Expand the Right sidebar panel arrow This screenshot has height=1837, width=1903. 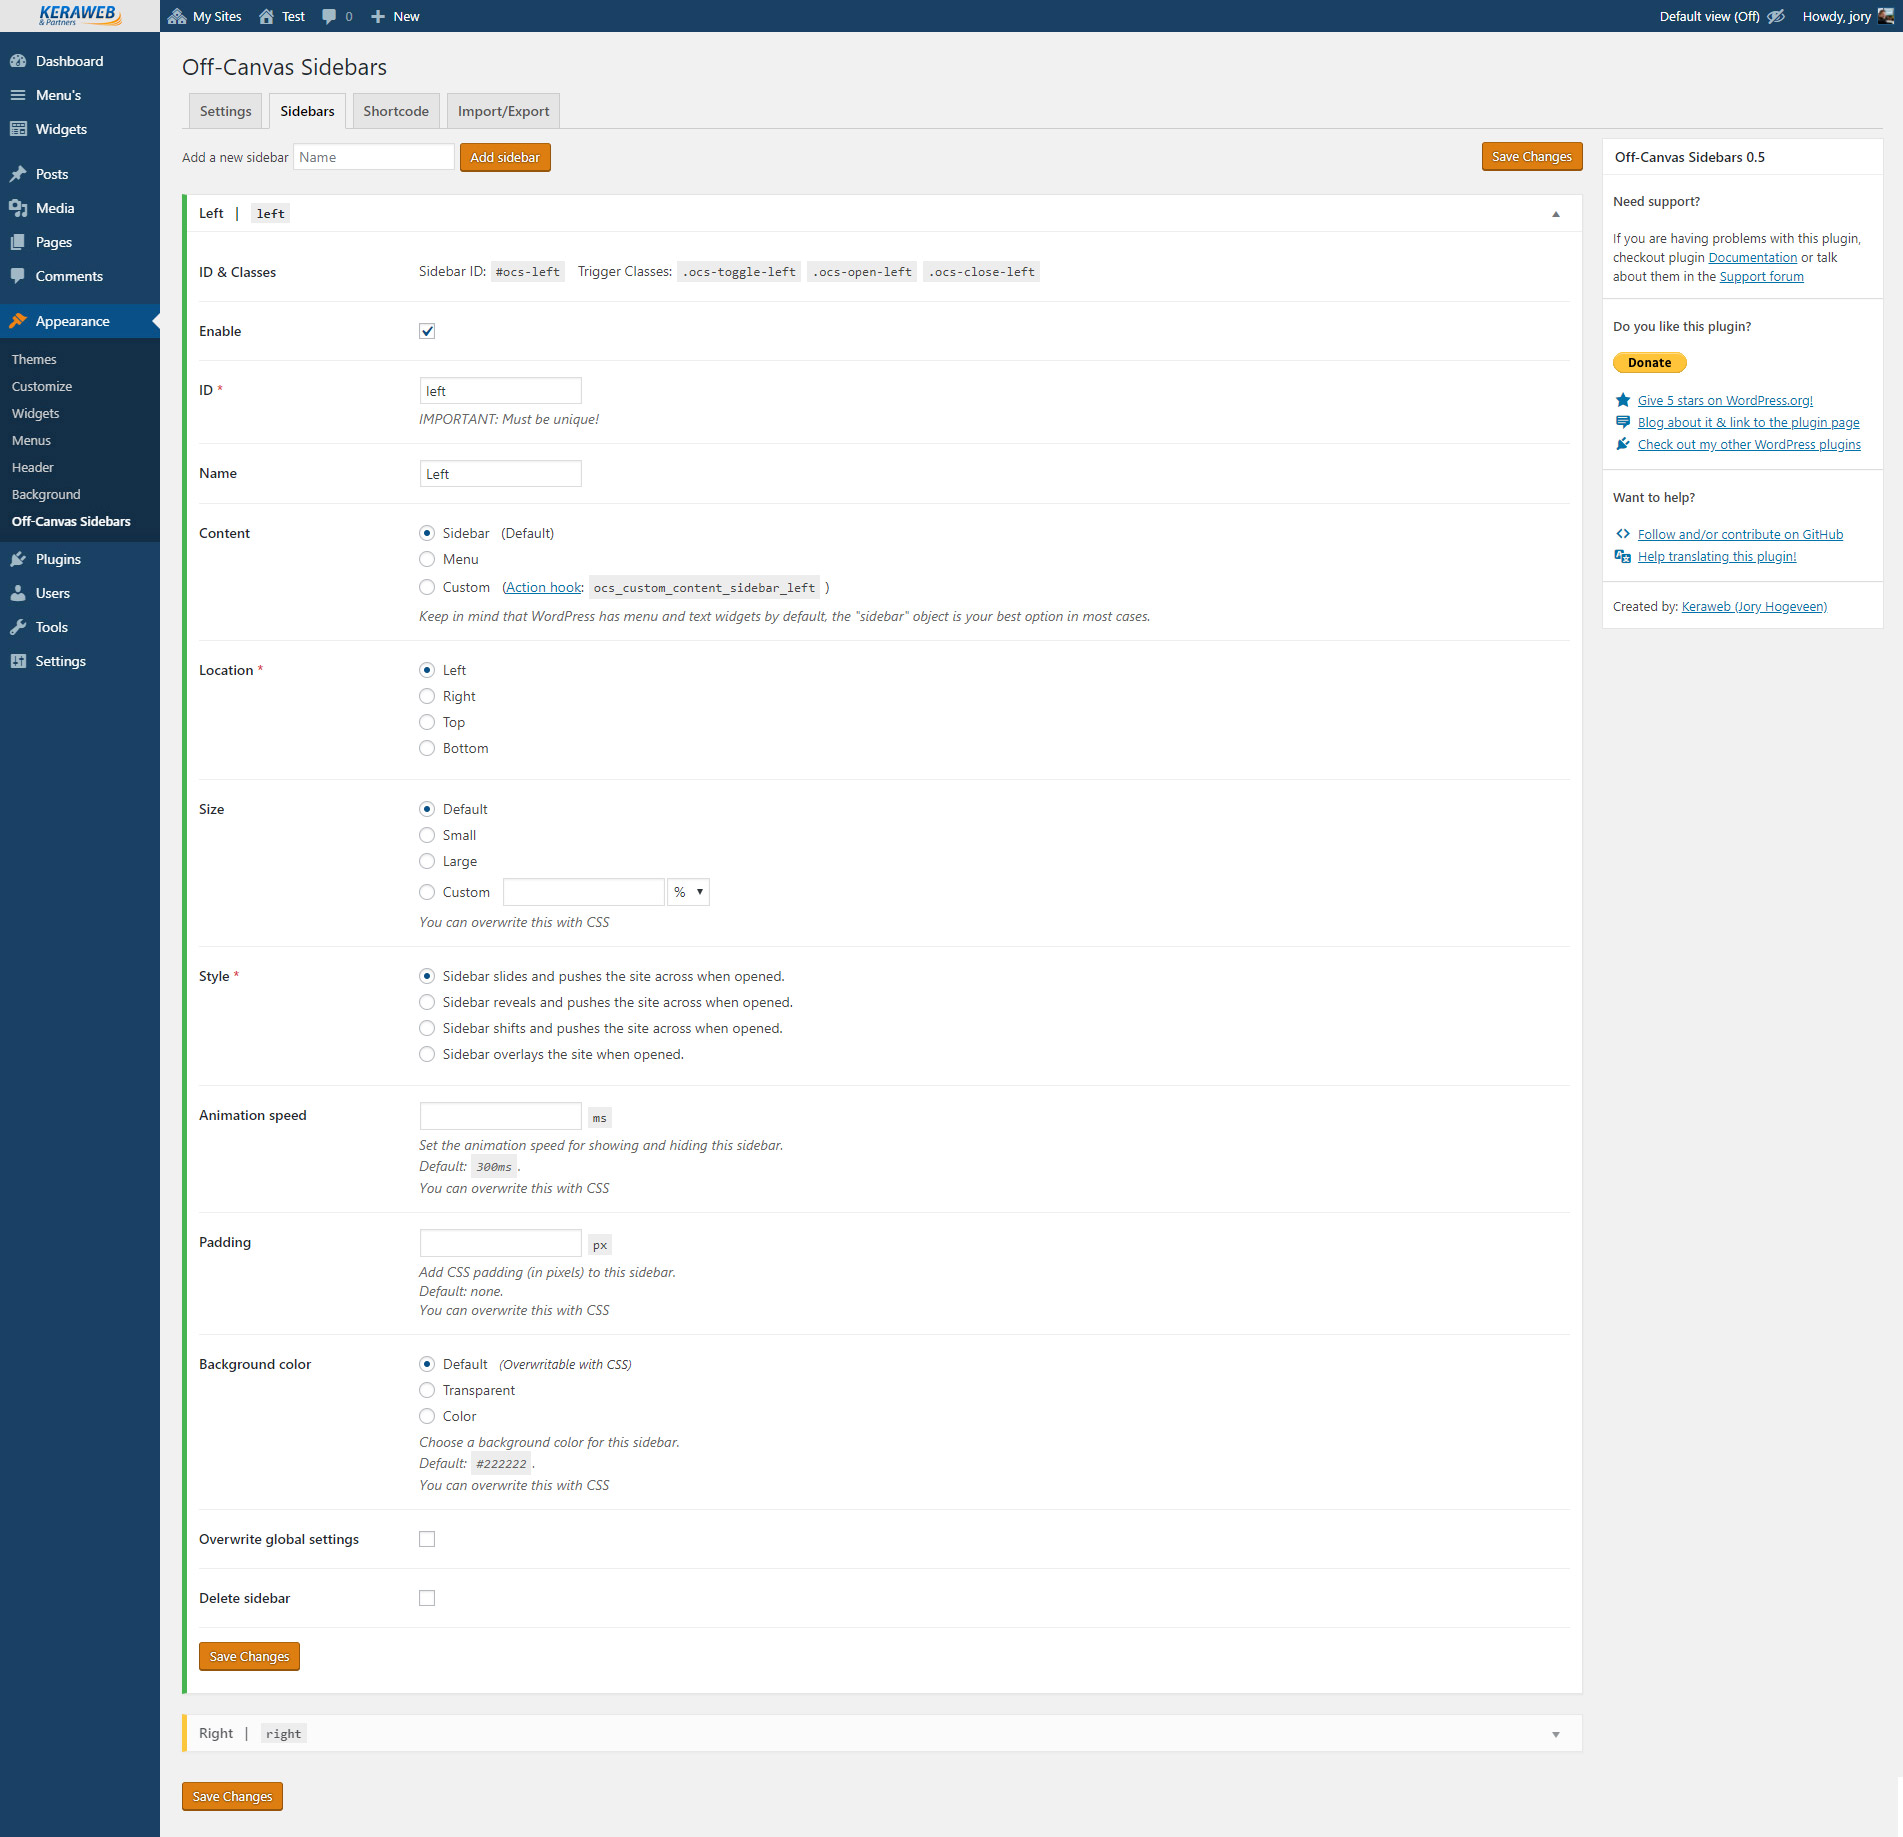[1555, 1734]
